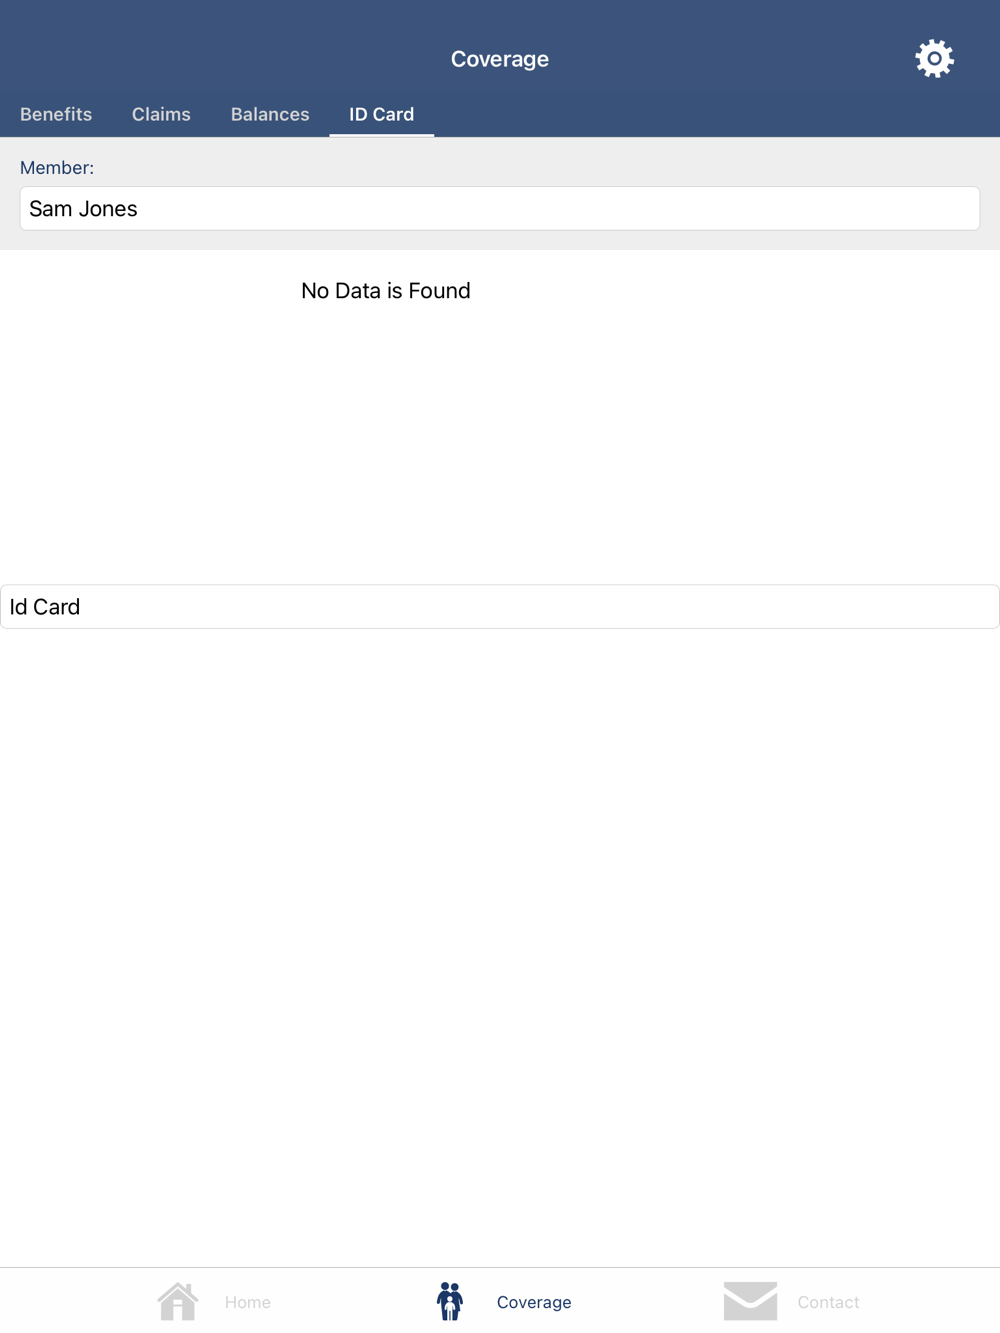Click the Member: field label
The image size is (1000, 1333).
tap(57, 168)
